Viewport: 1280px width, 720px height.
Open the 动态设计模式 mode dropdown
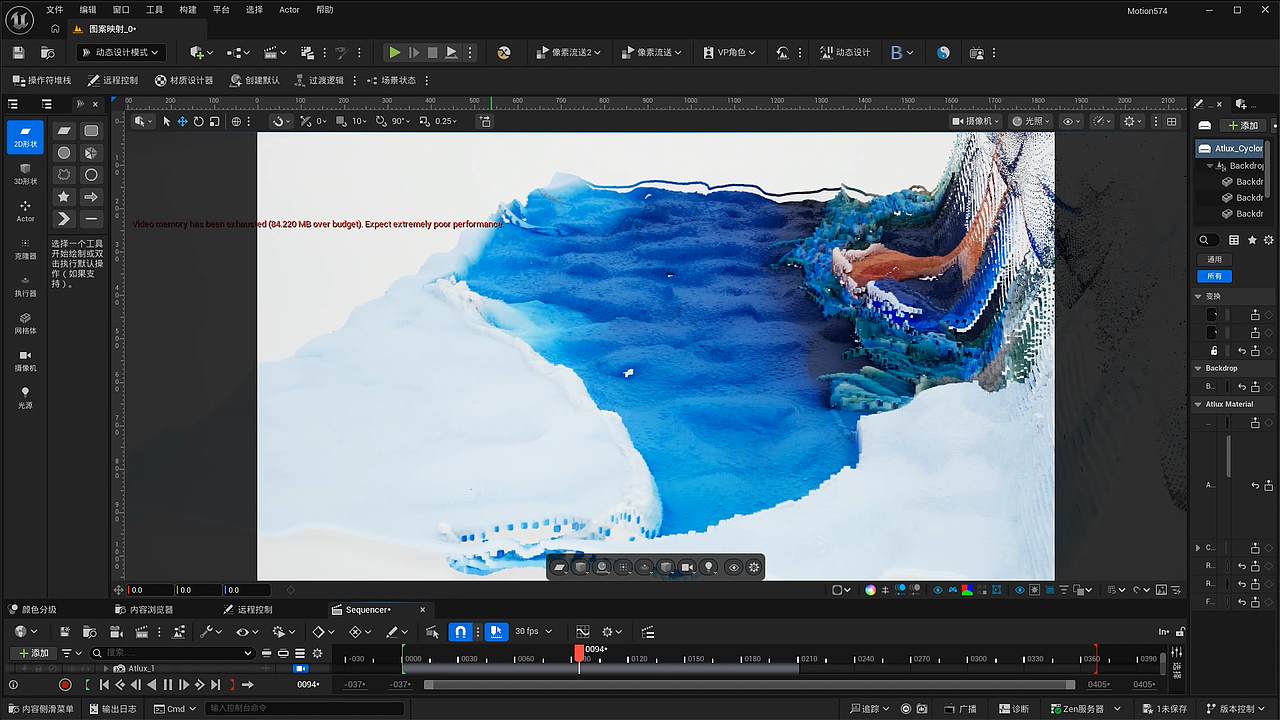click(x=120, y=52)
